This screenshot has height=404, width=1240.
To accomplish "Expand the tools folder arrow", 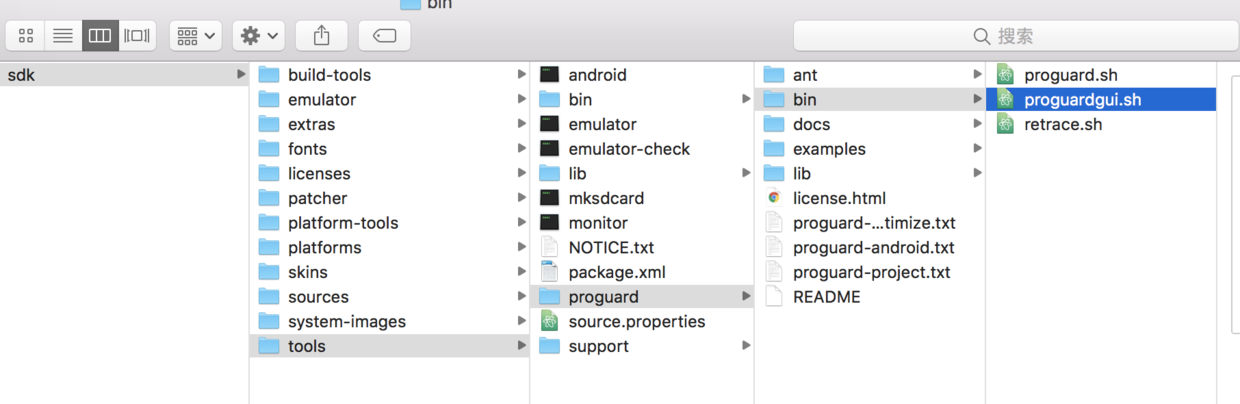I will pos(521,346).
